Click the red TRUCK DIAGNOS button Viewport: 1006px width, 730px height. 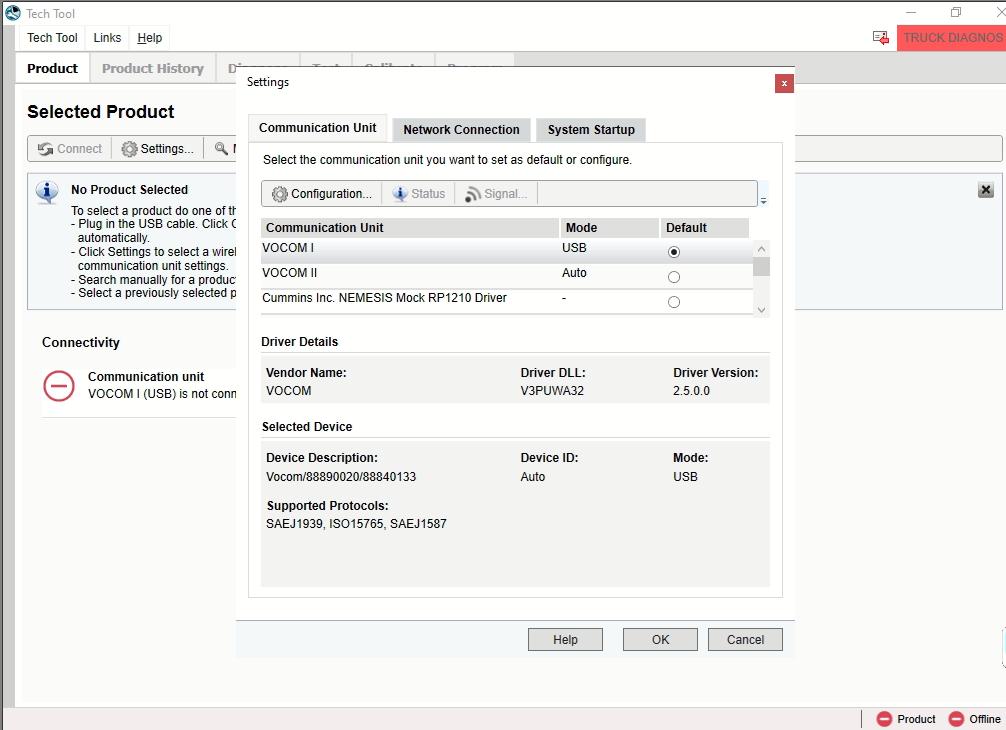[x=951, y=38]
